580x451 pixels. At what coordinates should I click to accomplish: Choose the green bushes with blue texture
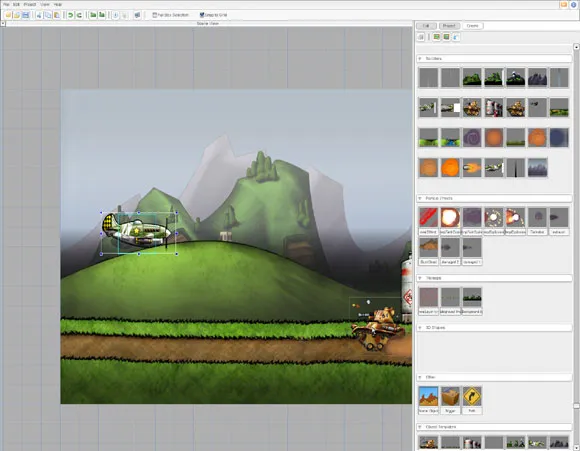click(450, 138)
